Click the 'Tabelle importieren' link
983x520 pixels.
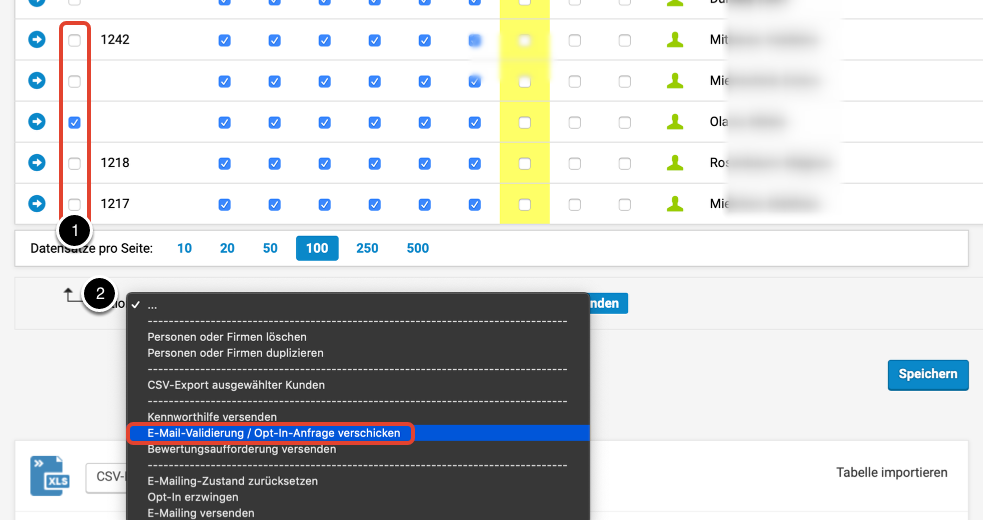(x=891, y=472)
